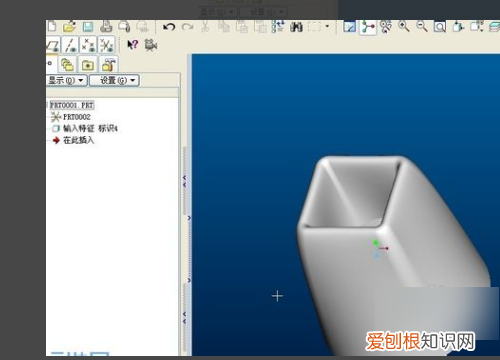The image size is (500, 360).
Task: Send the model as mail attachment
Action: coord(124,27)
